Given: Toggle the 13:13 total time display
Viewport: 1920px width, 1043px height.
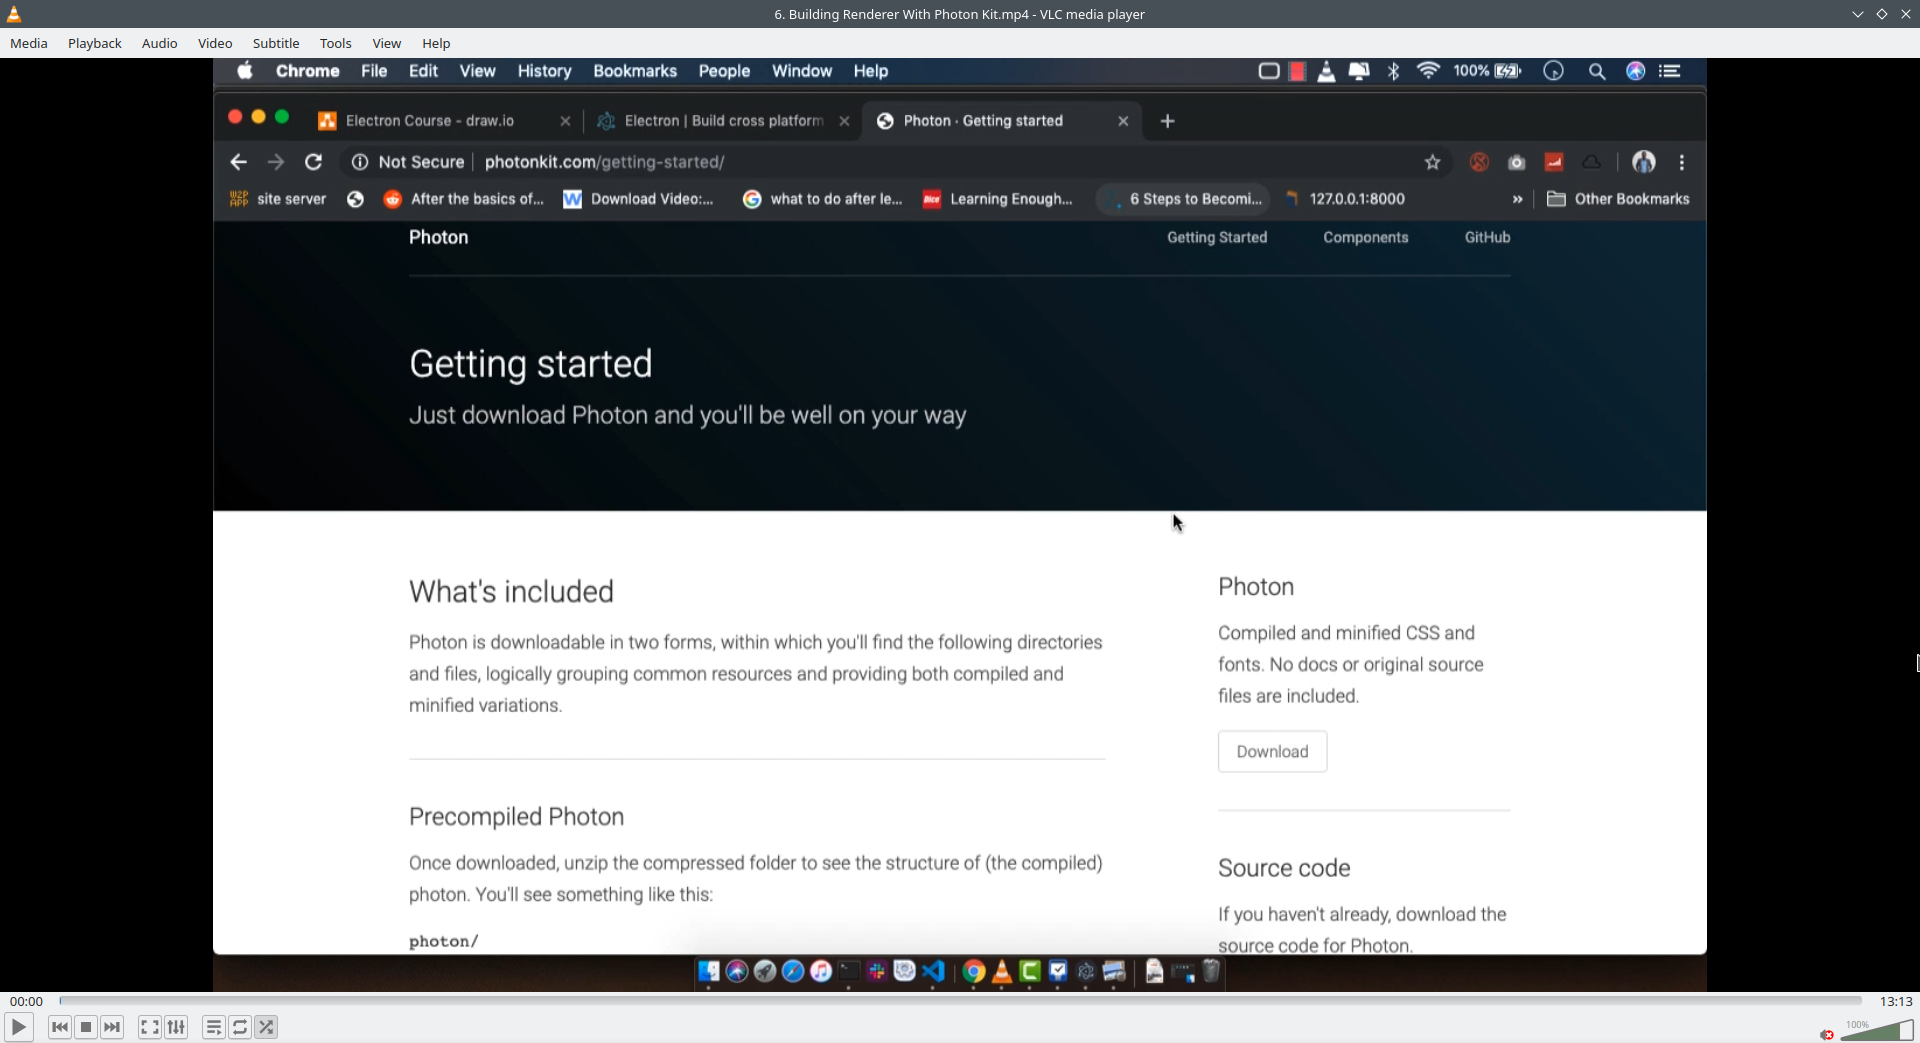Looking at the screenshot, I should pyautogui.click(x=1896, y=1001).
